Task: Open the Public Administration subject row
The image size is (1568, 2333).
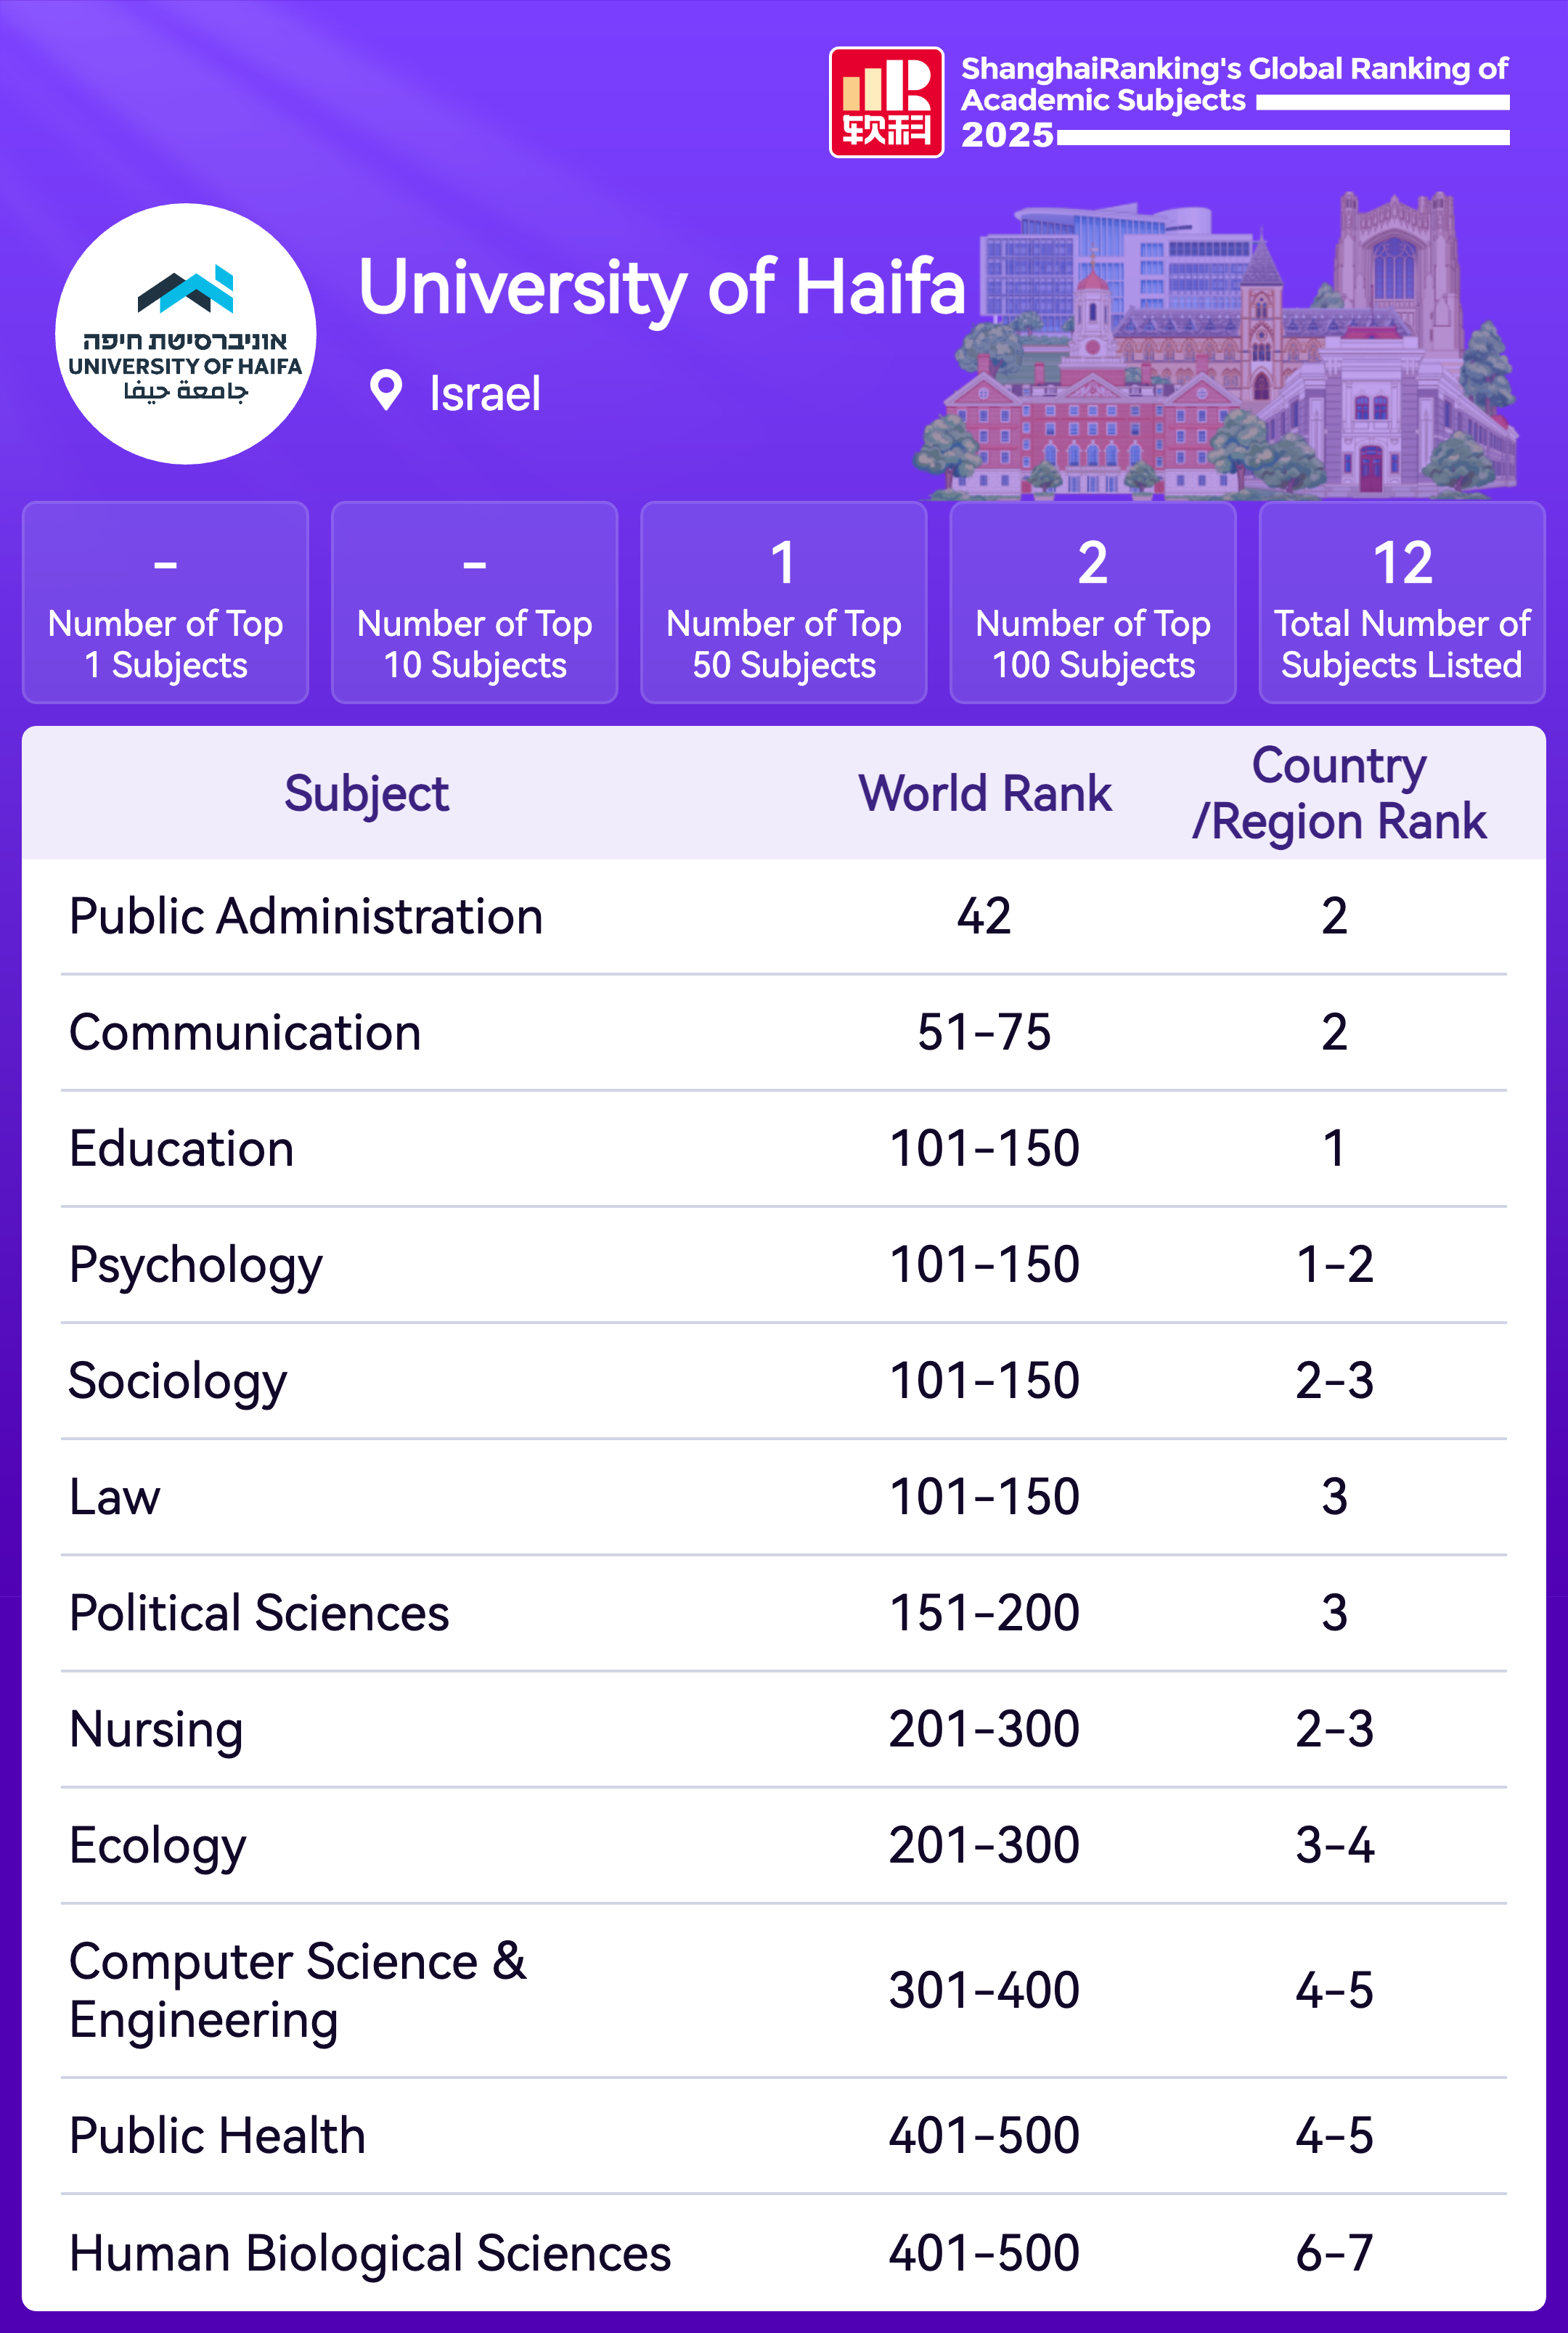Action: click(306, 916)
